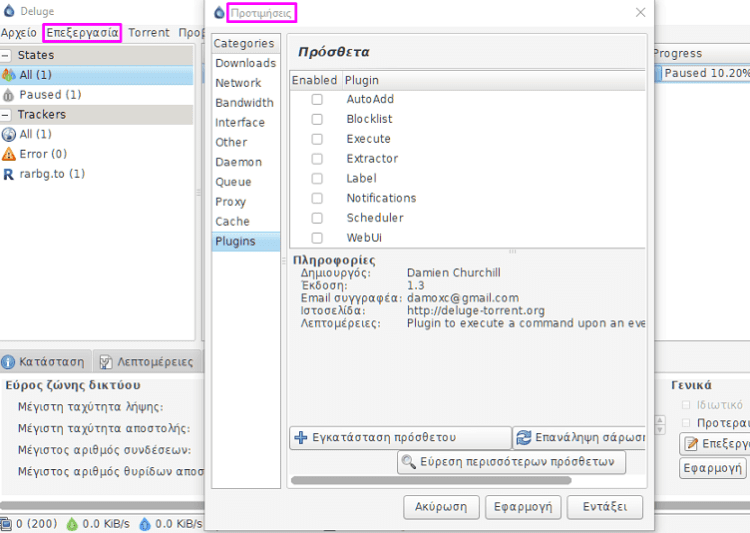Switch to the Κατάσταση tab

pyautogui.click(x=46, y=362)
